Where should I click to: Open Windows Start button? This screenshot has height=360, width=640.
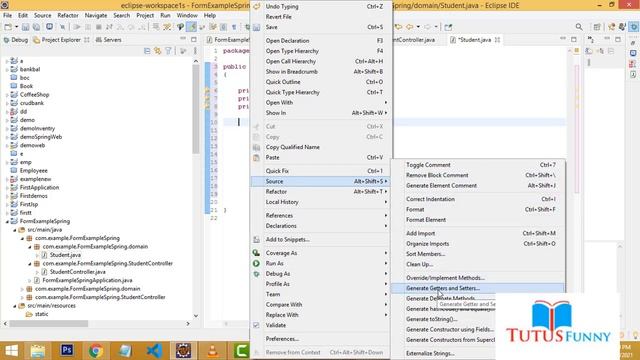click(11, 351)
